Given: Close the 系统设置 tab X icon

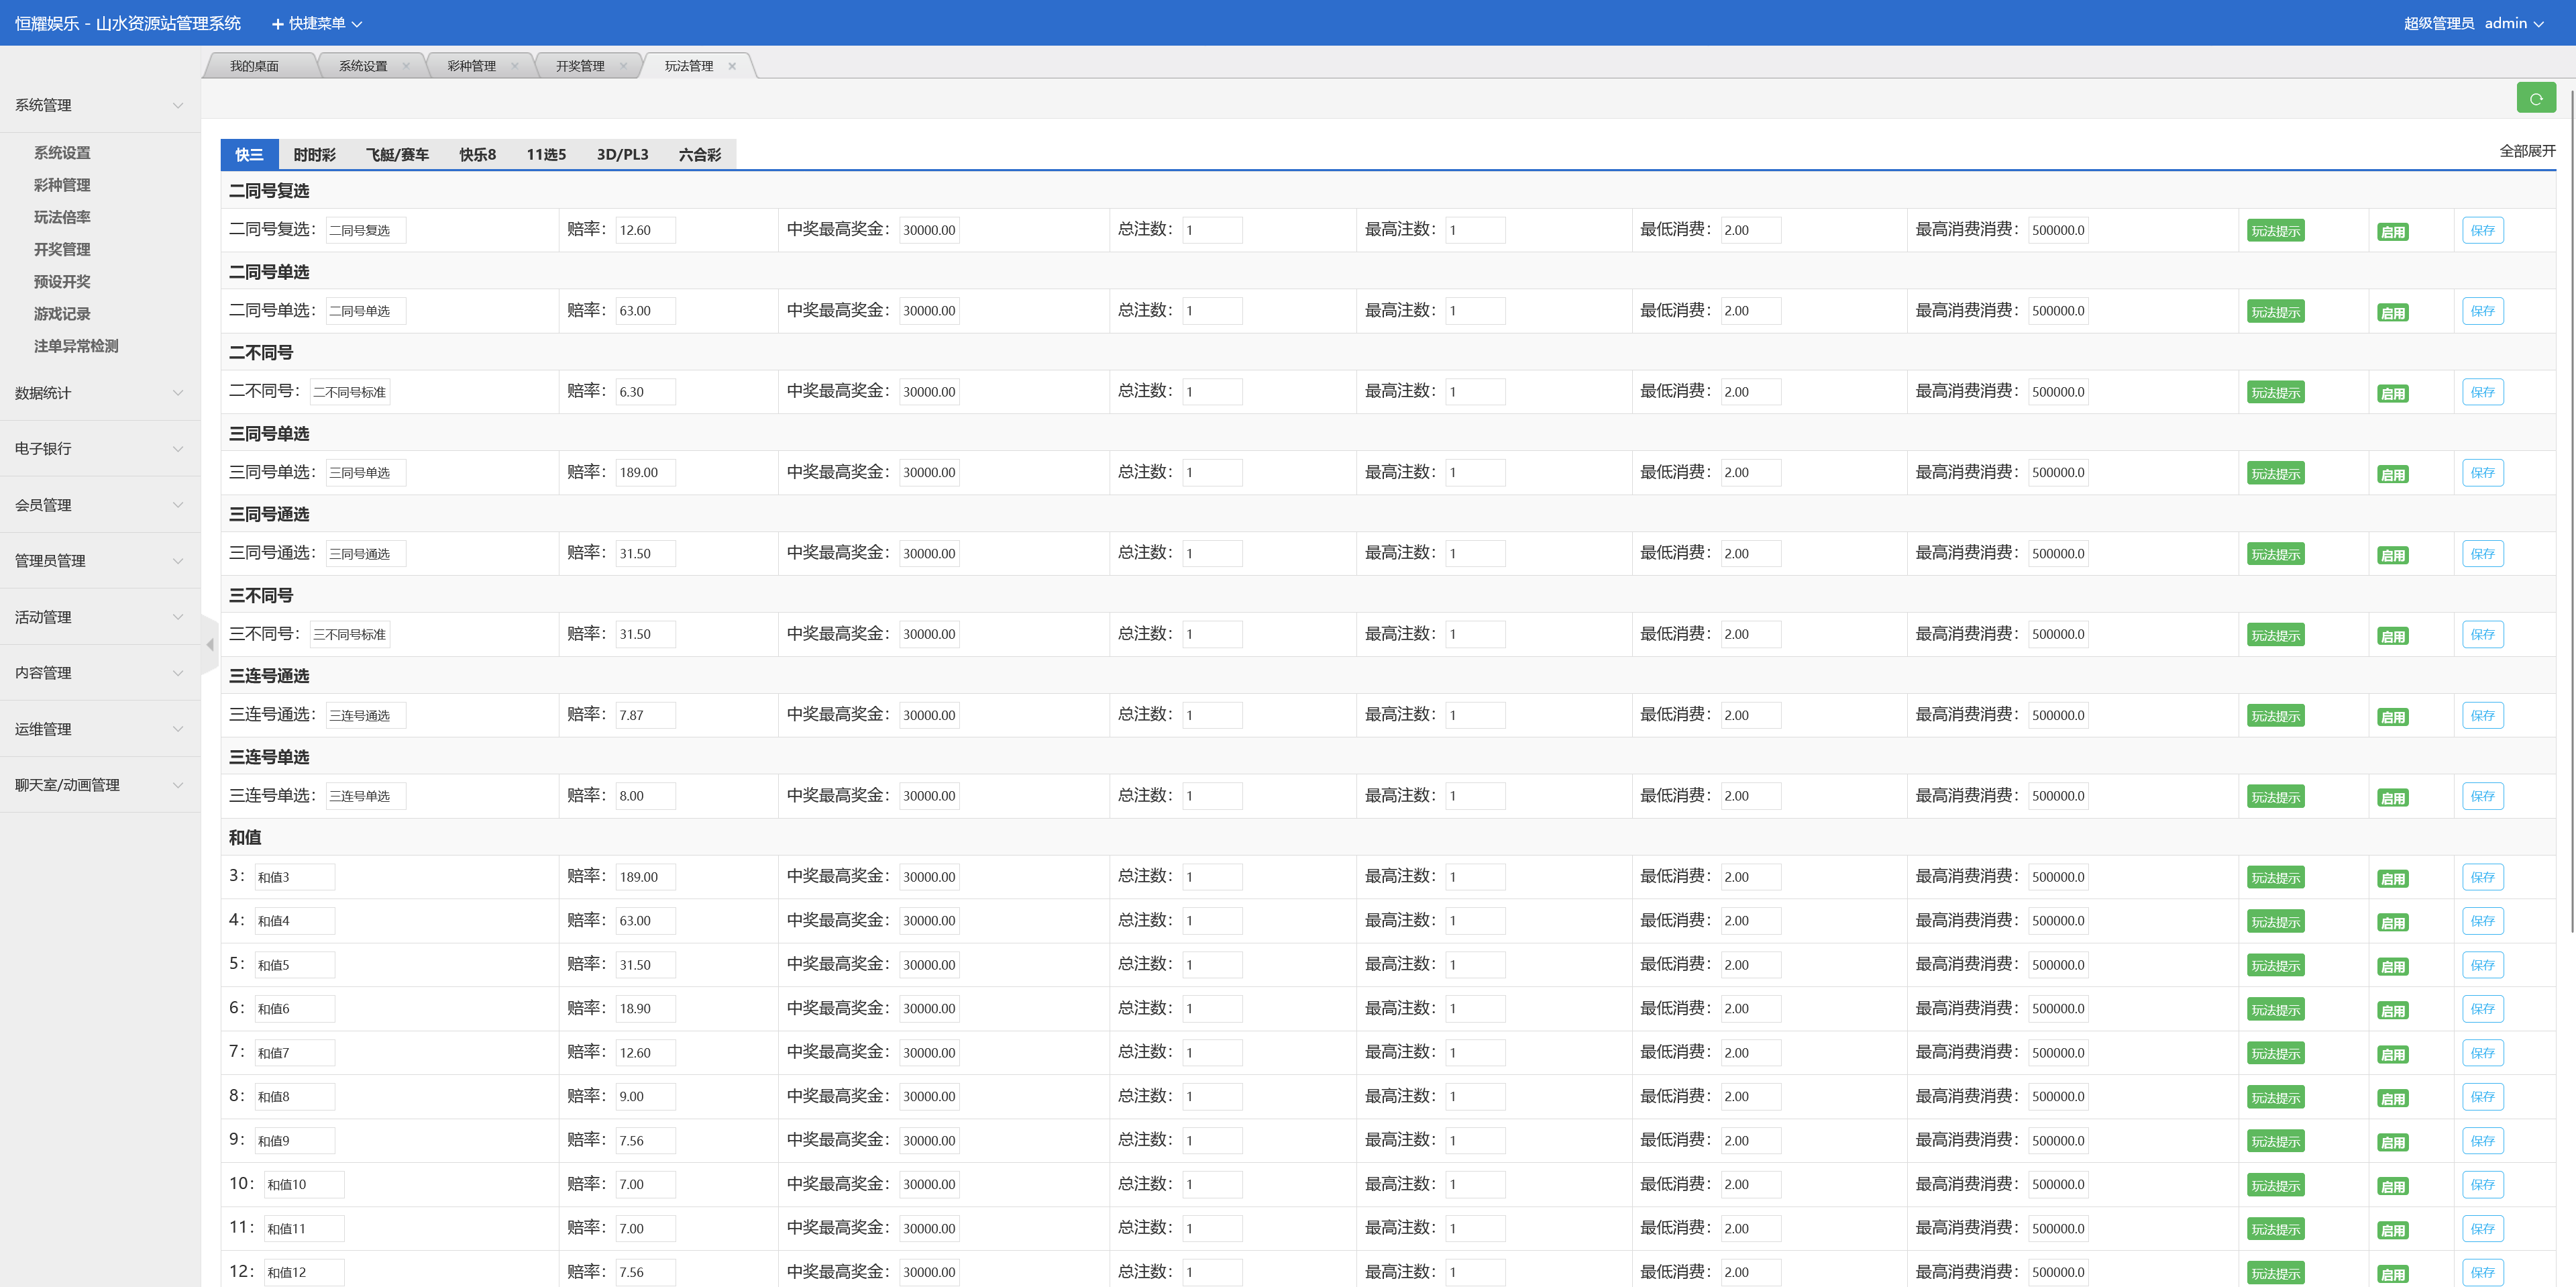Looking at the screenshot, I should [406, 66].
